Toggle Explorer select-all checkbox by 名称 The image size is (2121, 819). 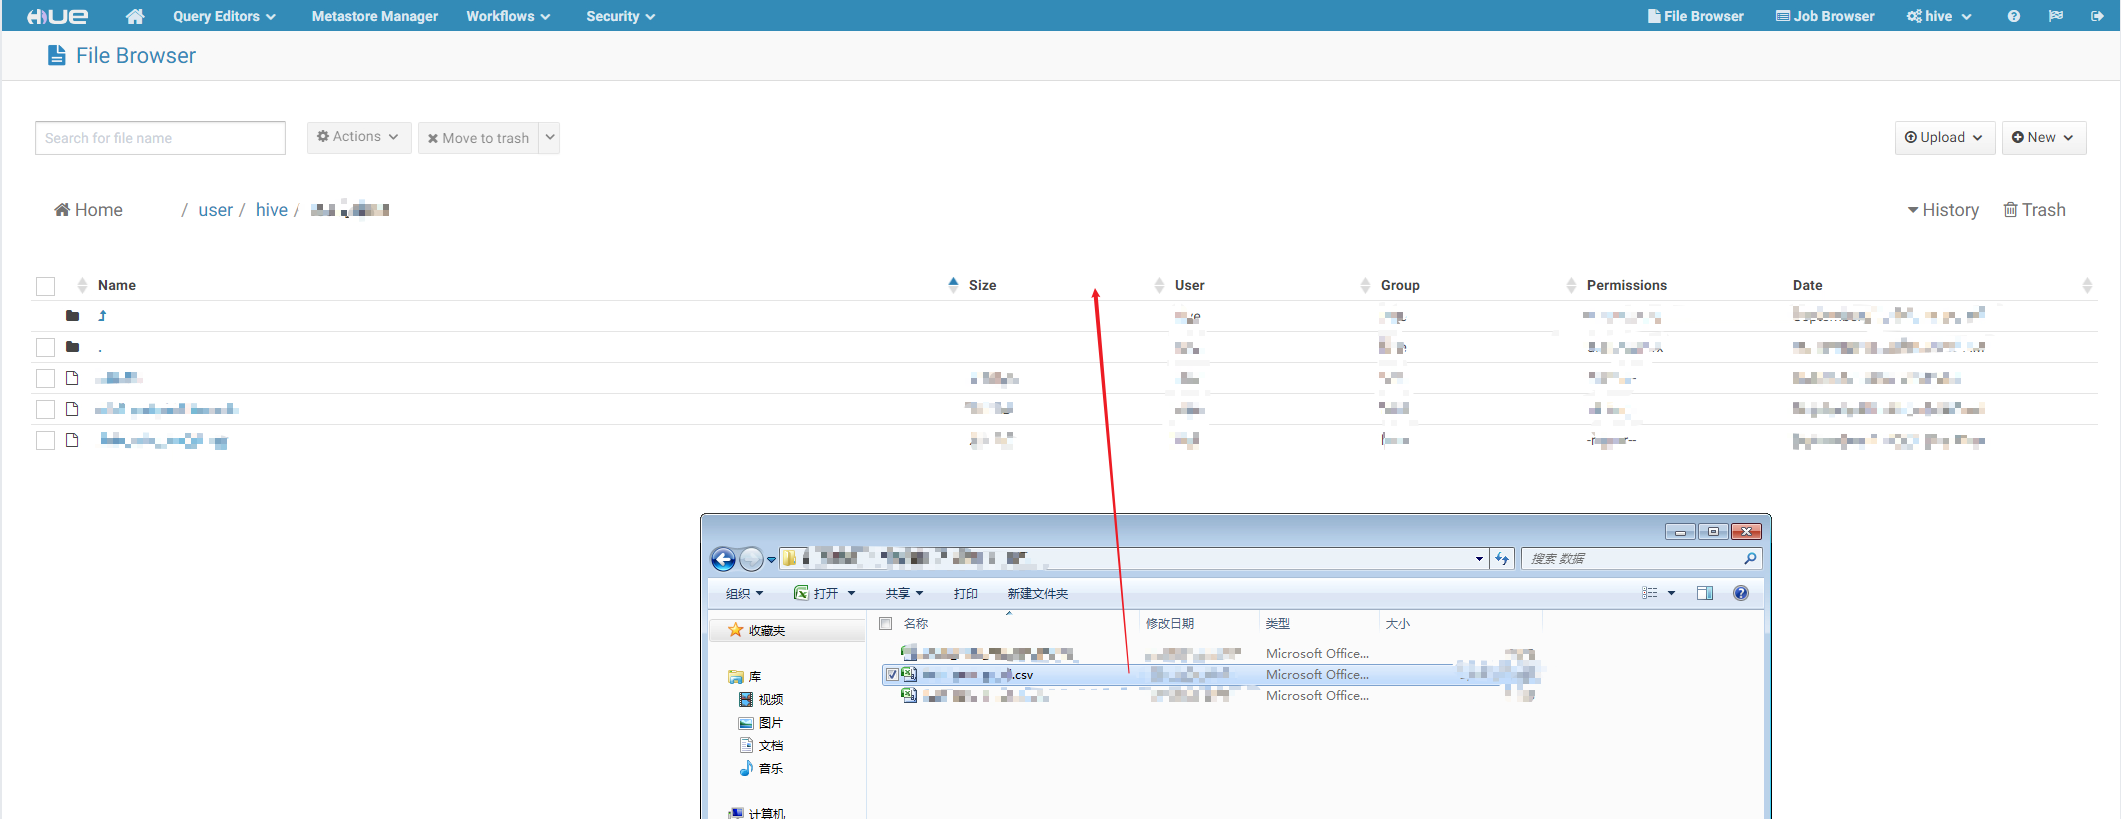pyautogui.click(x=885, y=624)
